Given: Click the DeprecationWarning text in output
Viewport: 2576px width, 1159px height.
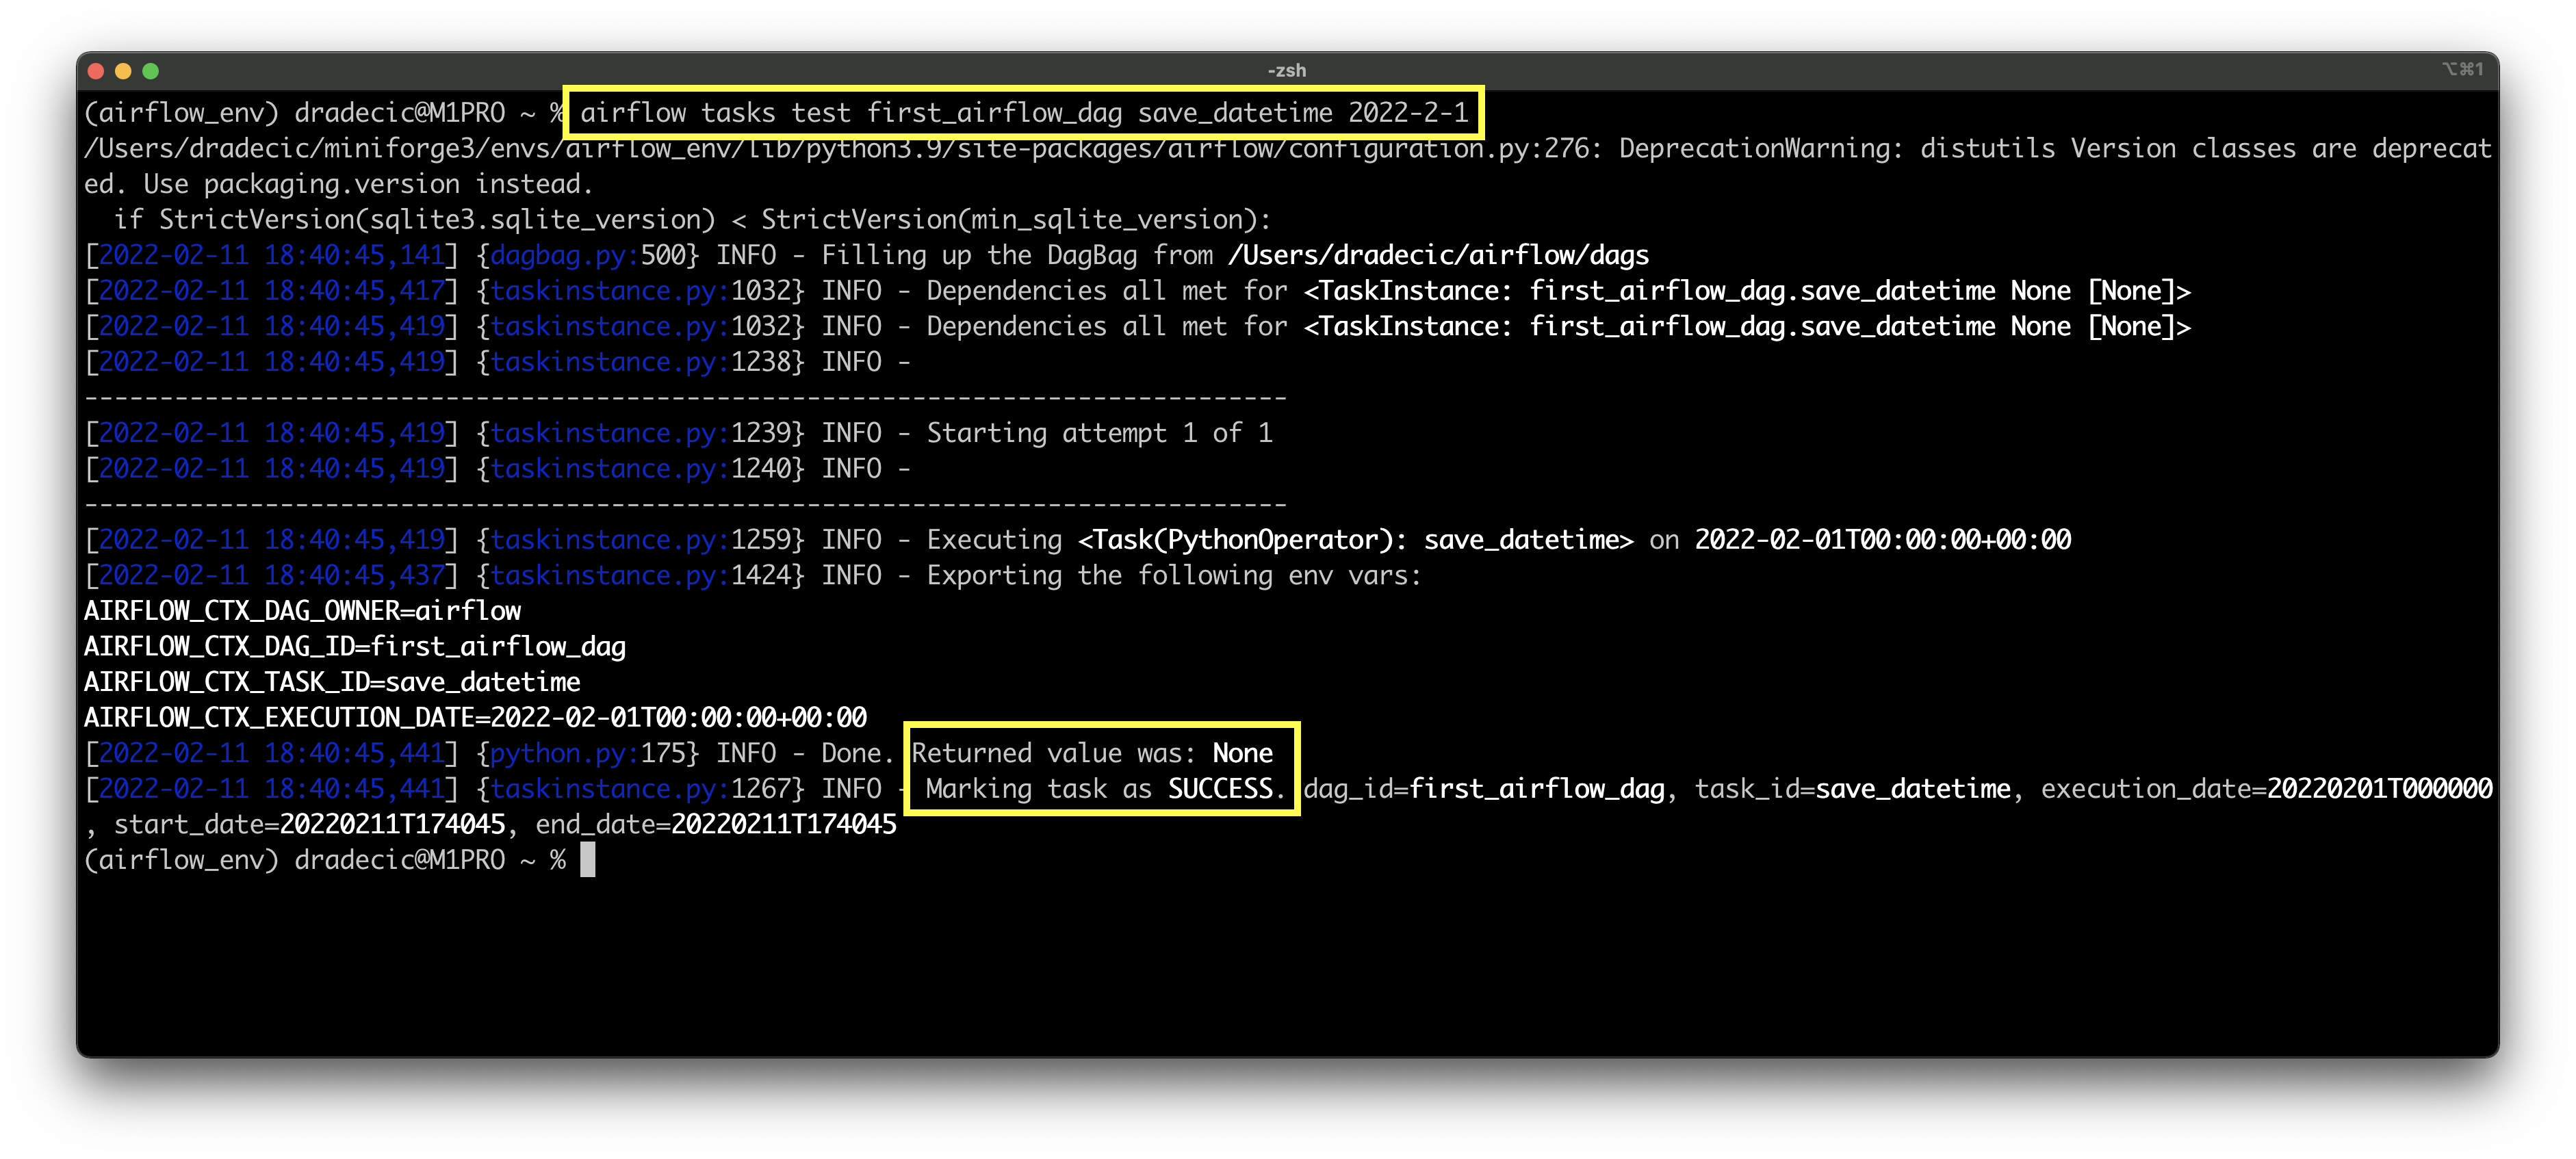Looking at the screenshot, I should click(x=1756, y=149).
